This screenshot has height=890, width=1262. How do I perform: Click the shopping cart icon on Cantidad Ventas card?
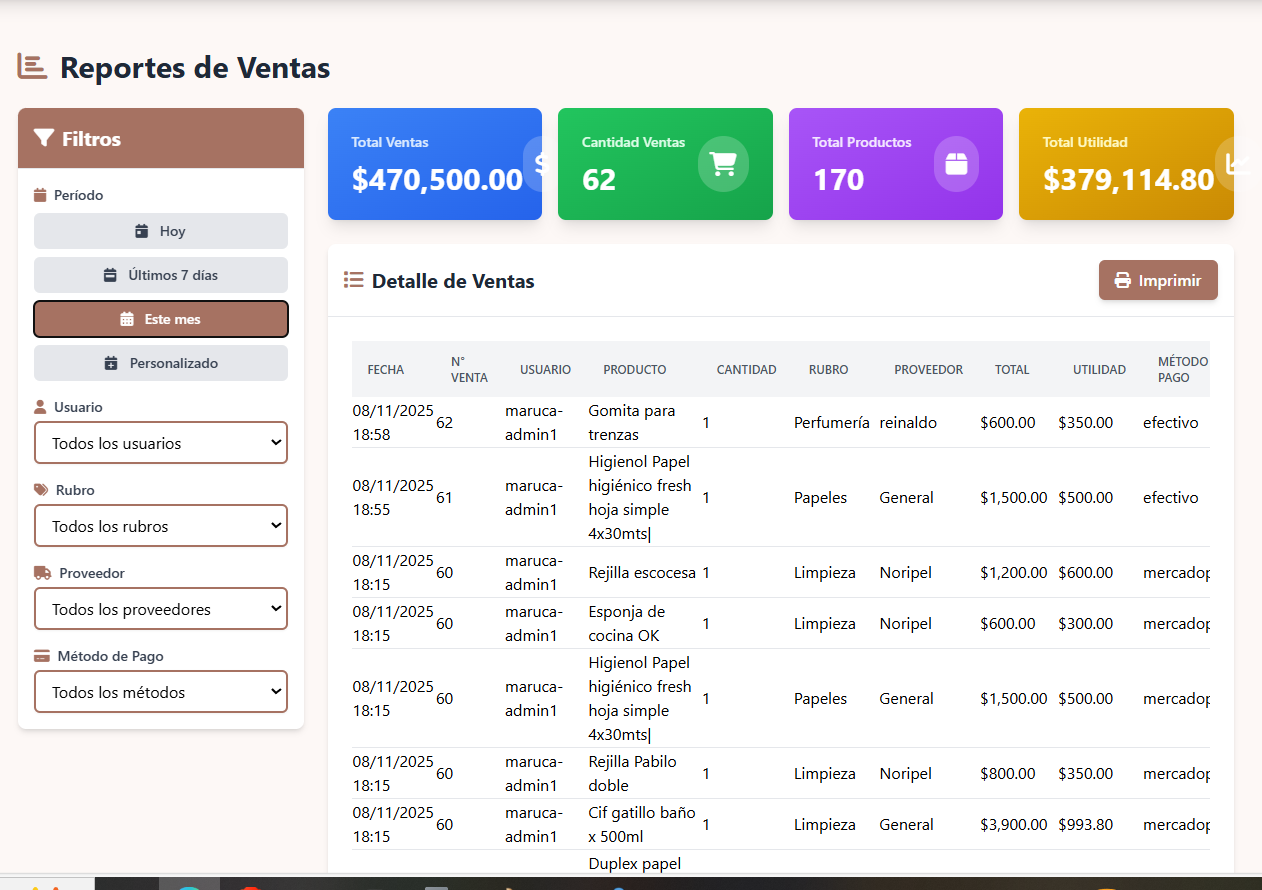(723, 164)
